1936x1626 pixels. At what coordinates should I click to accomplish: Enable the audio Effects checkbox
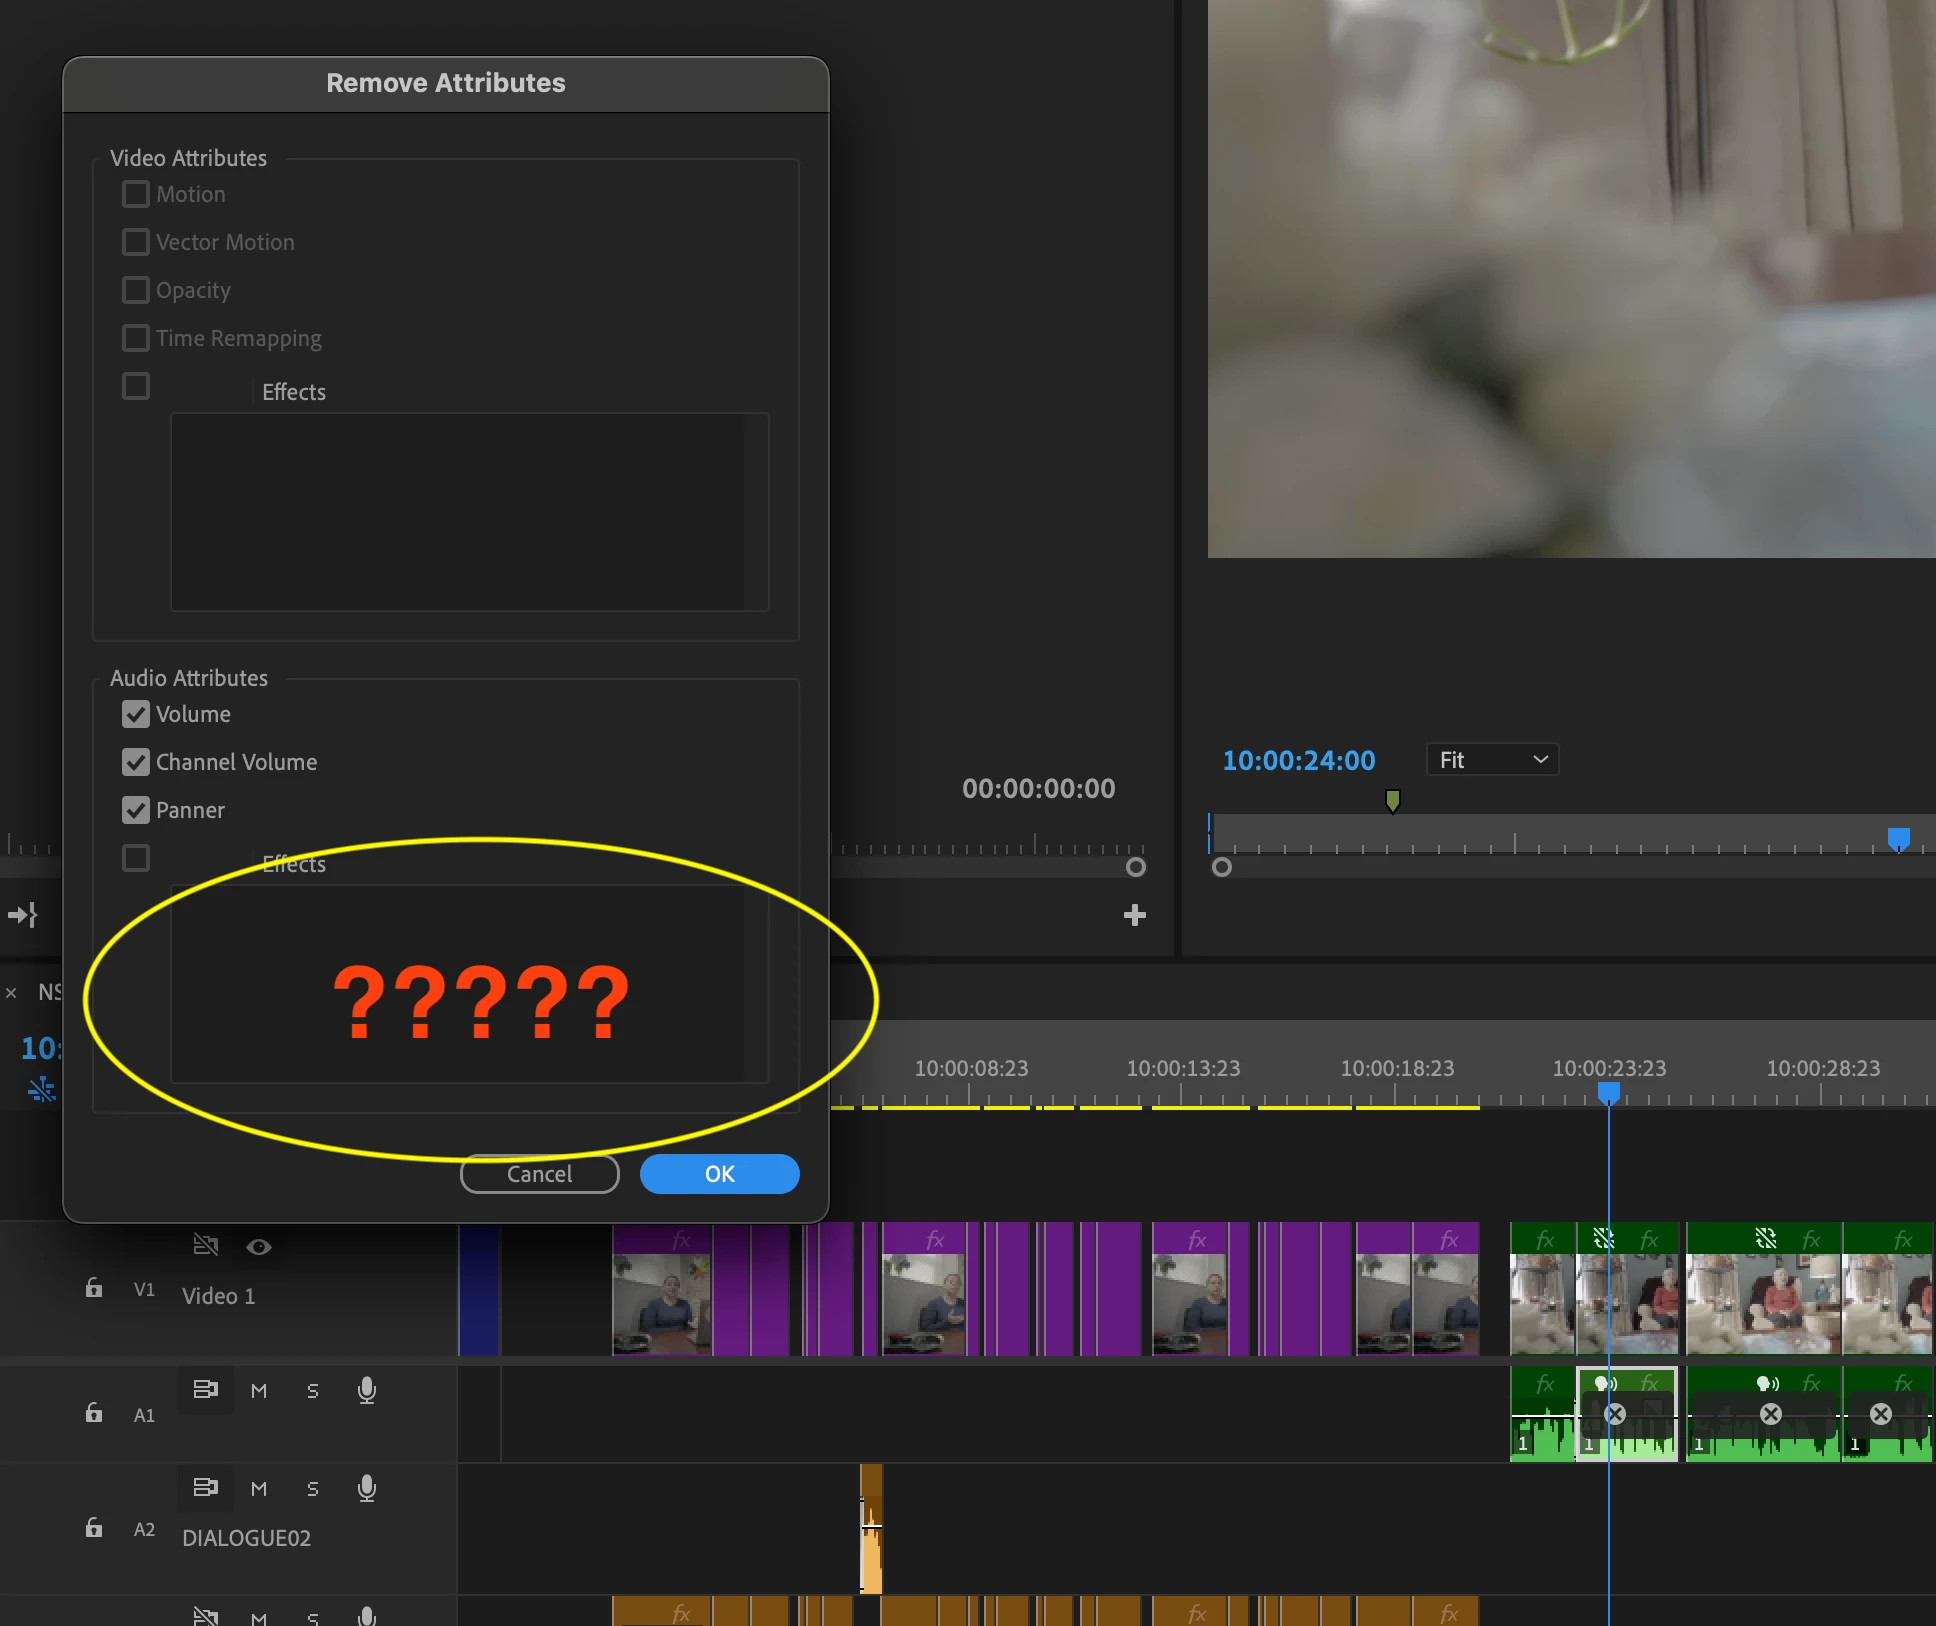tap(136, 858)
